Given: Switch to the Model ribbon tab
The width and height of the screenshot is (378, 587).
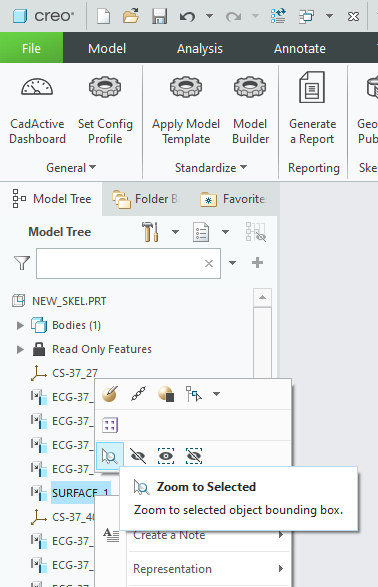Looking at the screenshot, I should click(107, 48).
